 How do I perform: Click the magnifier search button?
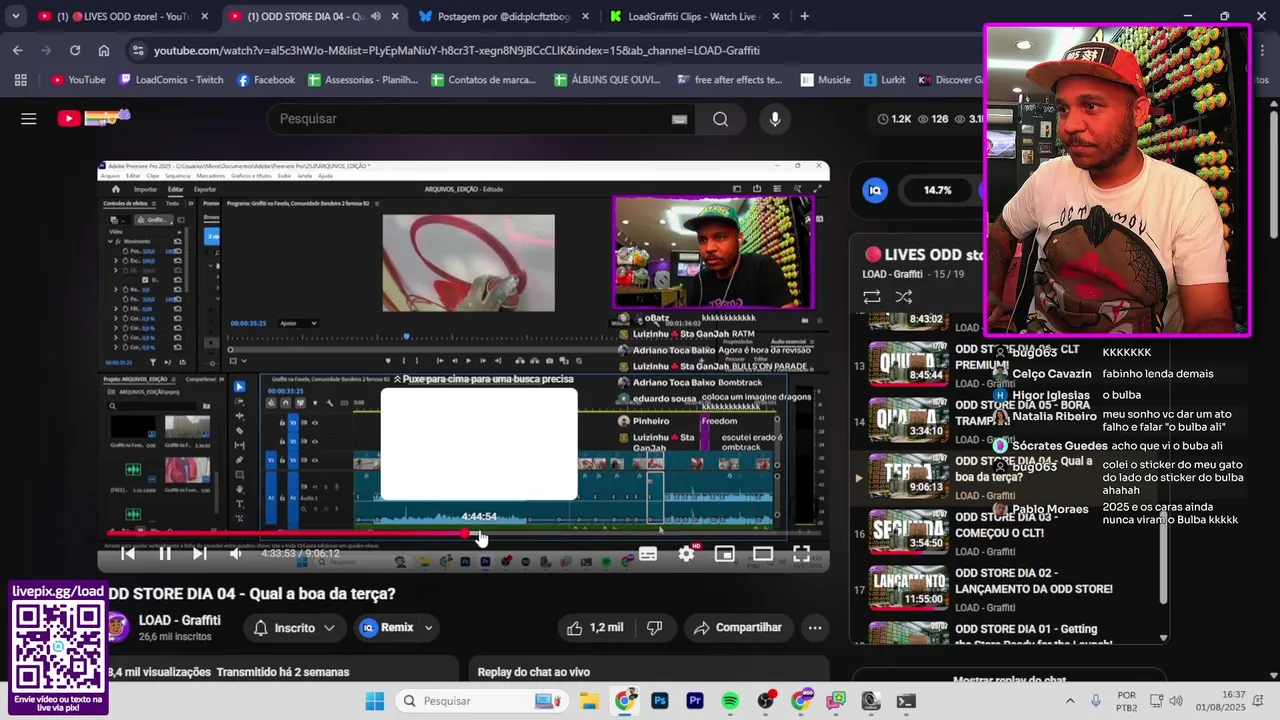pyautogui.click(x=721, y=119)
